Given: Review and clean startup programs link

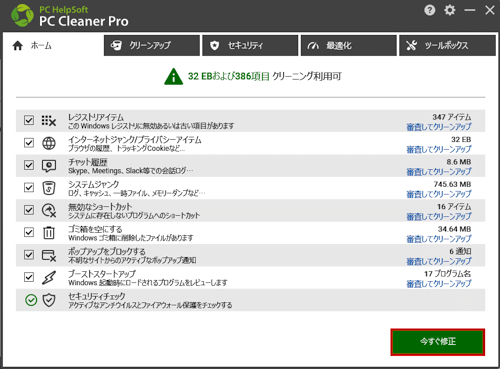Looking at the screenshot, I should point(439,283).
